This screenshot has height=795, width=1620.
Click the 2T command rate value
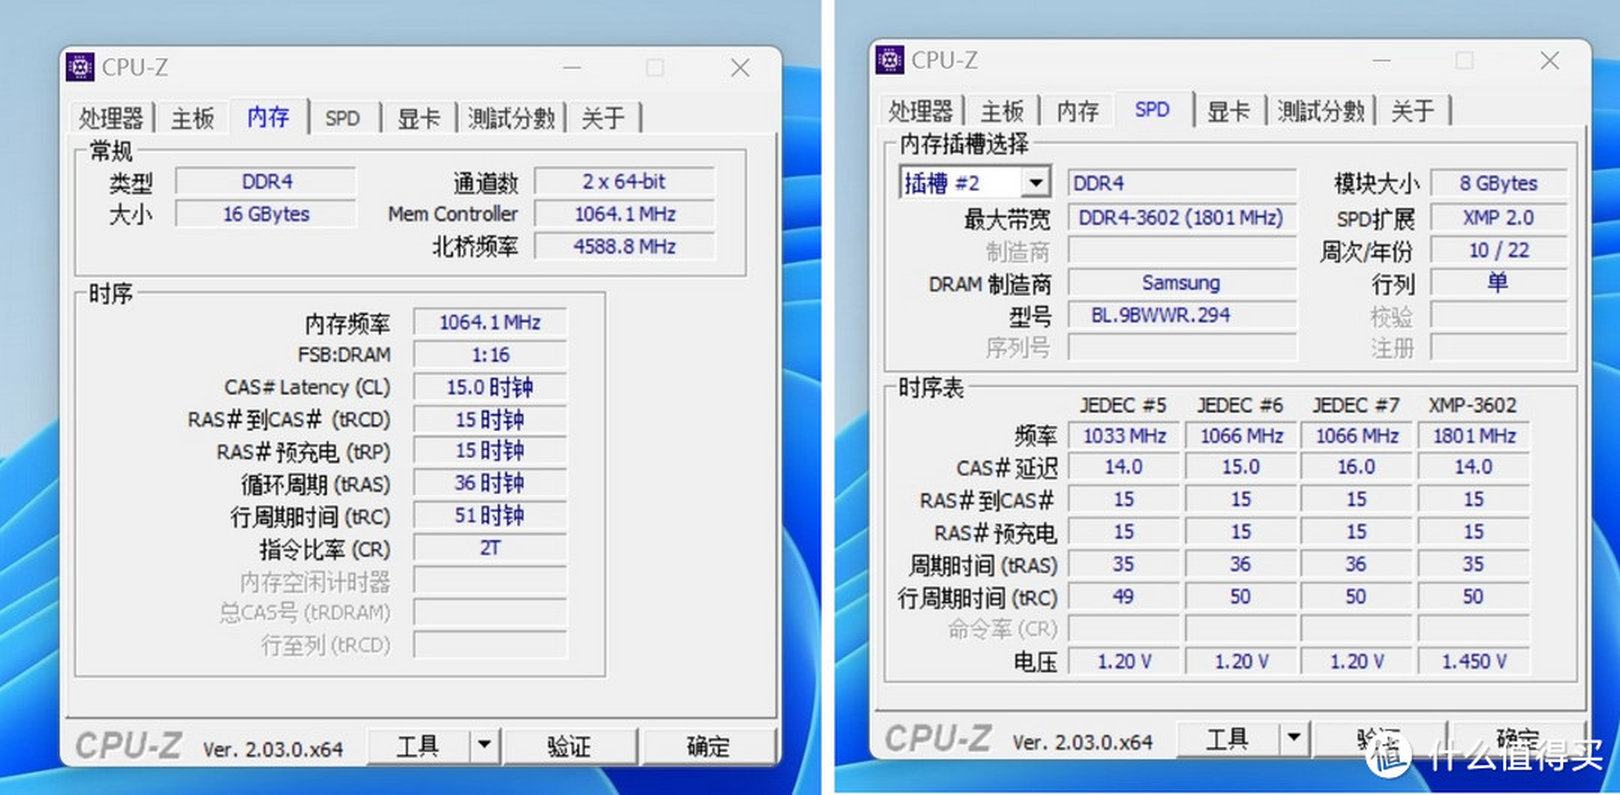click(490, 548)
